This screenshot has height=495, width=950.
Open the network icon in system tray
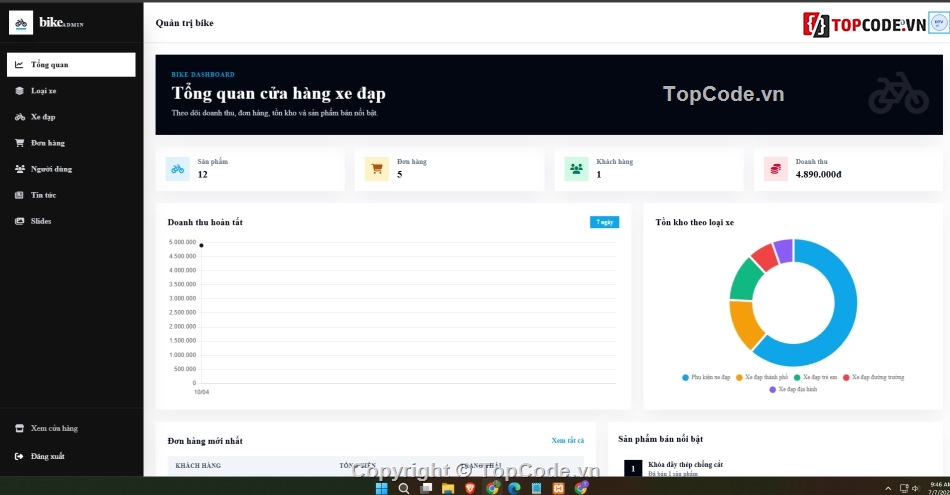point(904,488)
